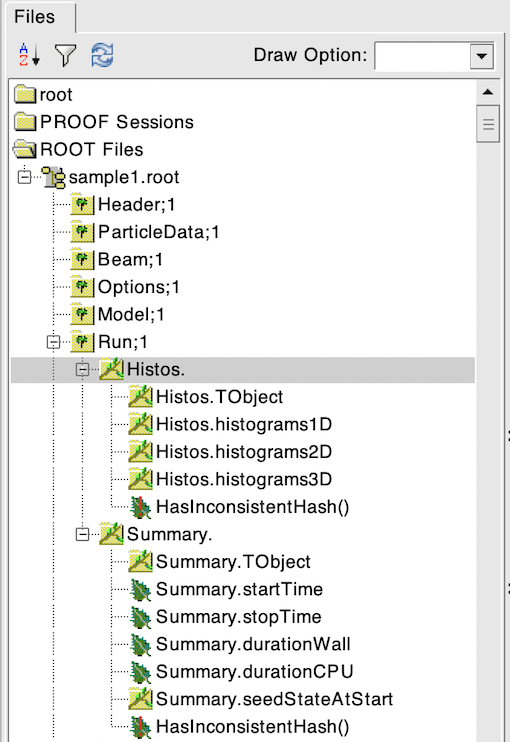Select the ParticleData;1 tree entry
Viewport: 510px width, 742px height.
click(145, 232)
